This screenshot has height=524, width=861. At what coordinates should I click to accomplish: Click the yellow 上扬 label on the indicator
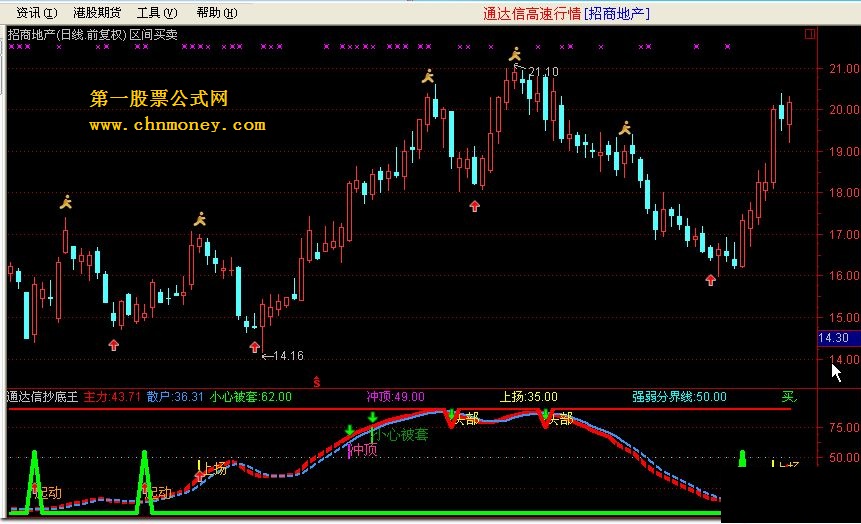213,469
